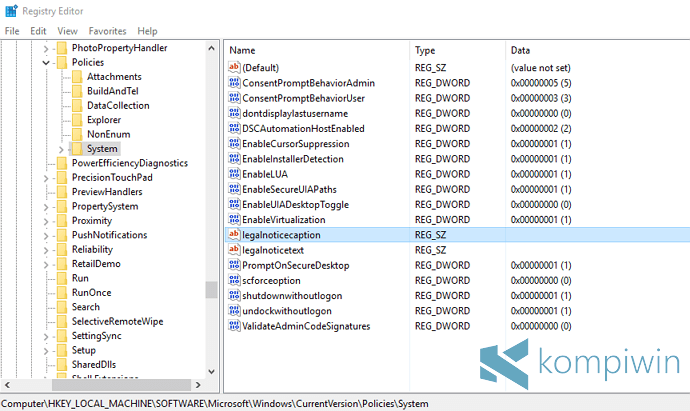
Task: Select the DataCollection key label
Action: point(118,106)
